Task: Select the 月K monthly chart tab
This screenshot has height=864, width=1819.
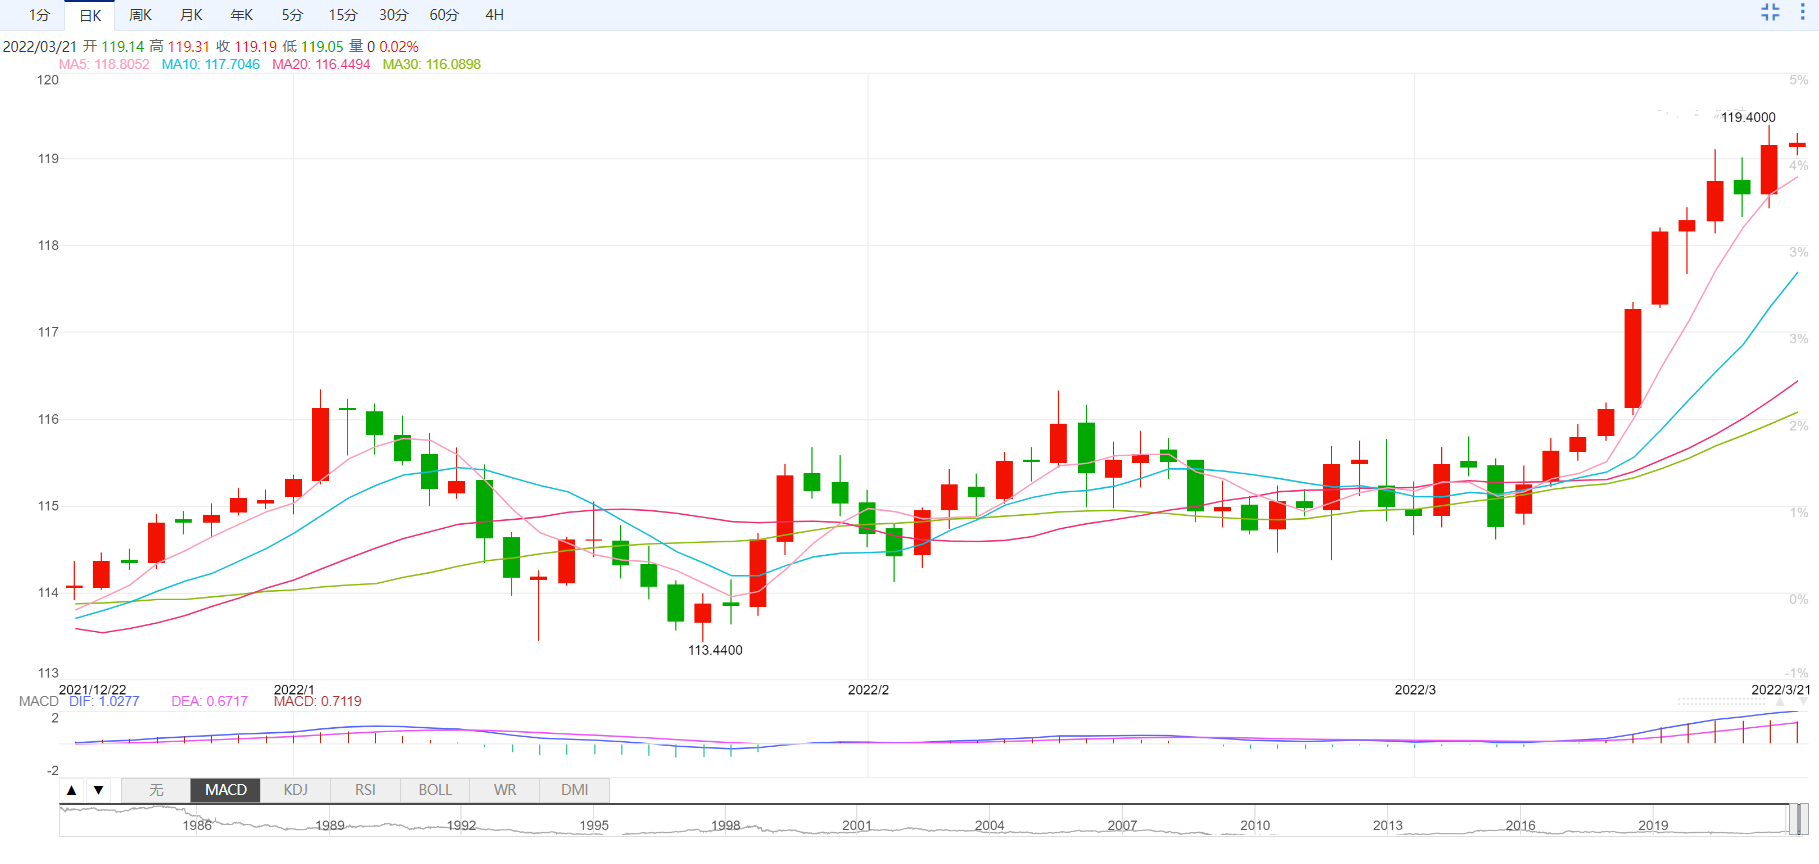Action: coord(191,15)
